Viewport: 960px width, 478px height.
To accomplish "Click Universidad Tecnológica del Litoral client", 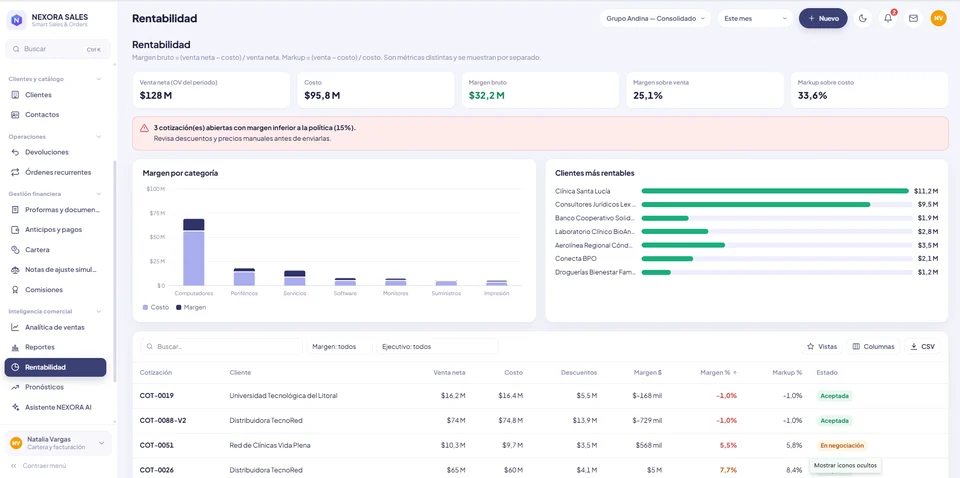I will pos(283,395).
